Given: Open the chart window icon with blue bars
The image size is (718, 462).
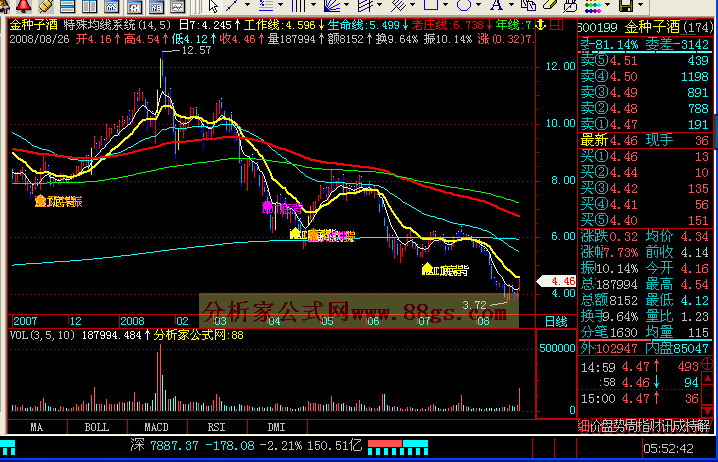Looking at the screenshot, I should click(111, 5).
